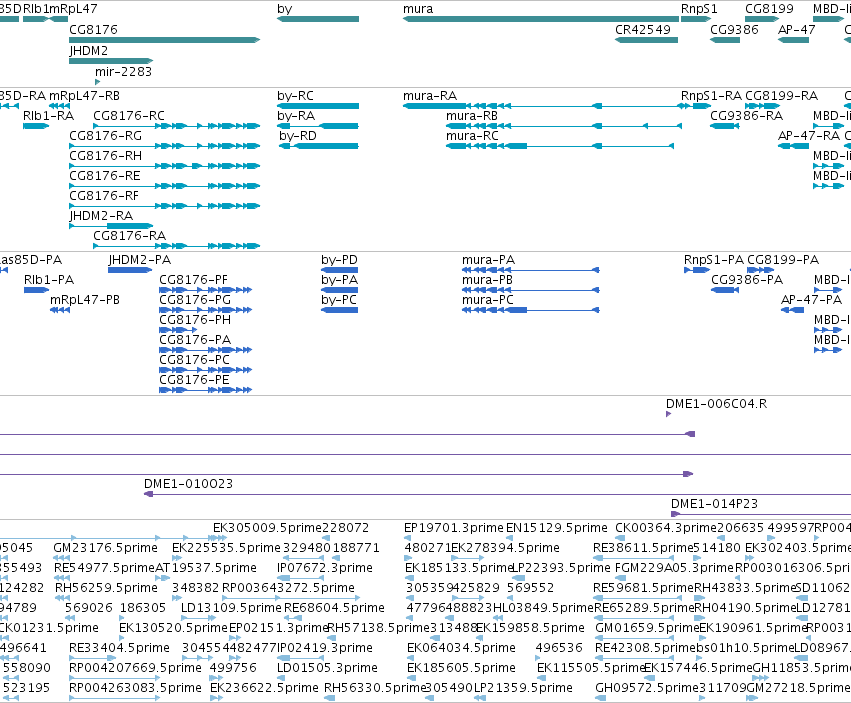
Task: Open the mura-PC protein label
Action: point(487,300)
